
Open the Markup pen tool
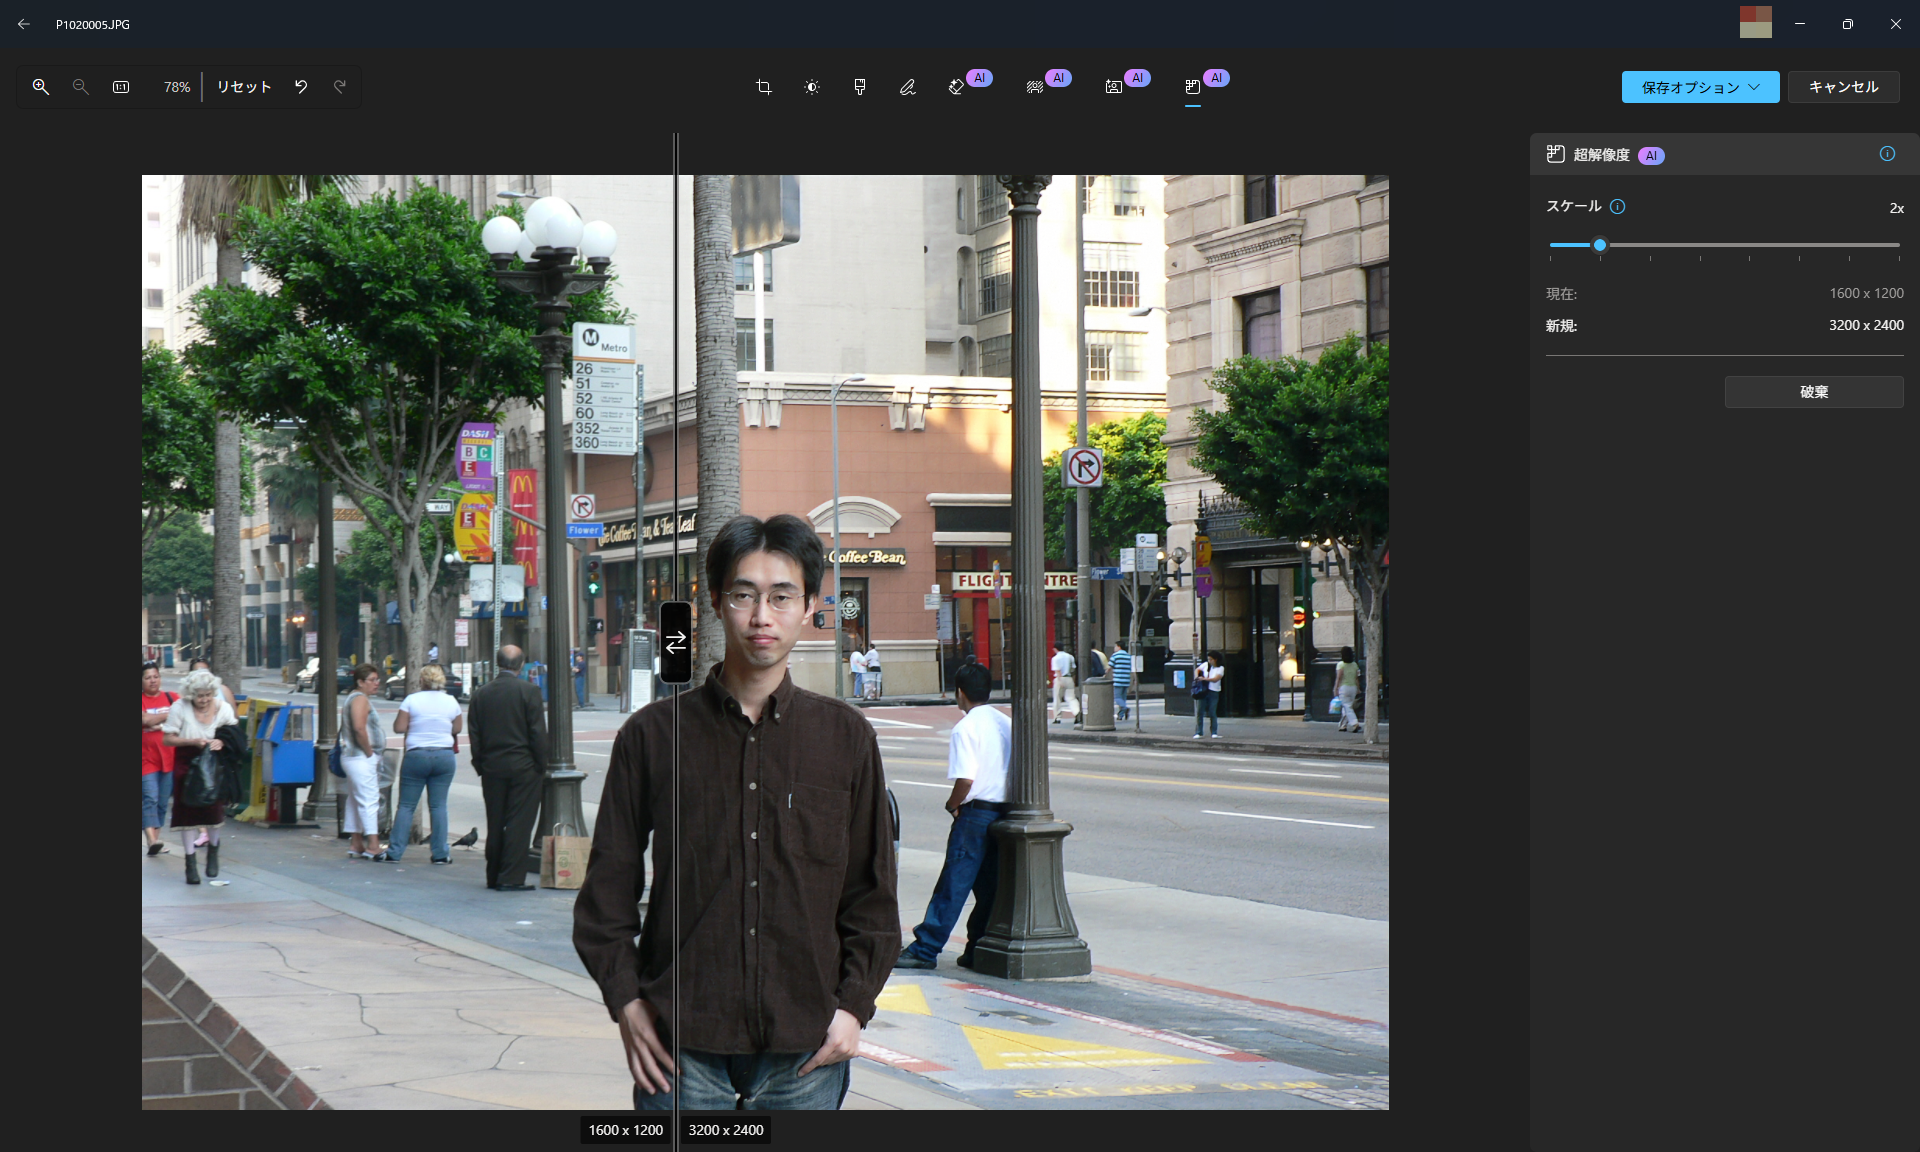908,87
